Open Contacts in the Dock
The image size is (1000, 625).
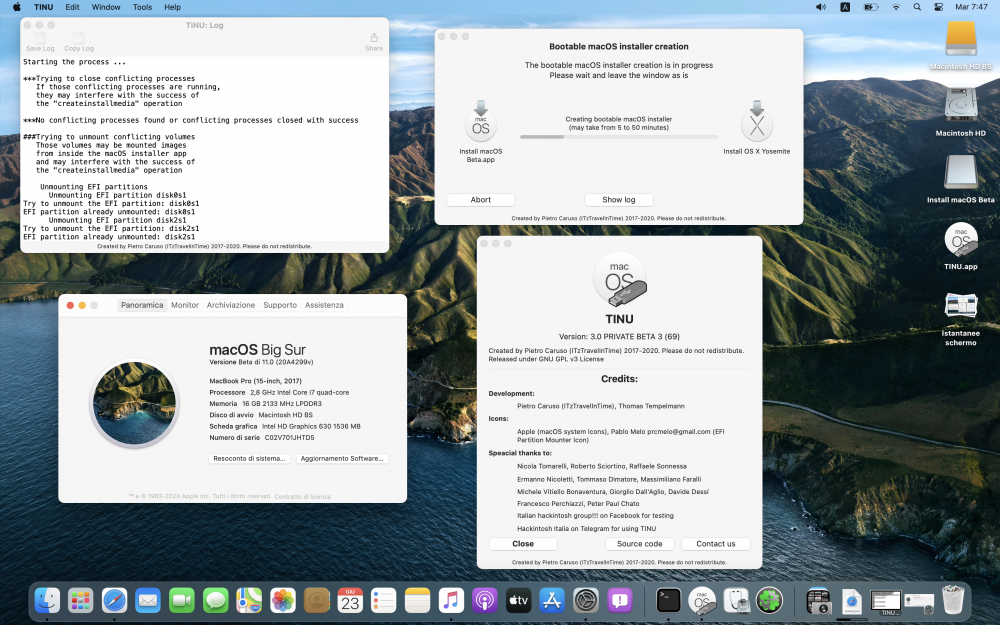click(x=316, y=600)
